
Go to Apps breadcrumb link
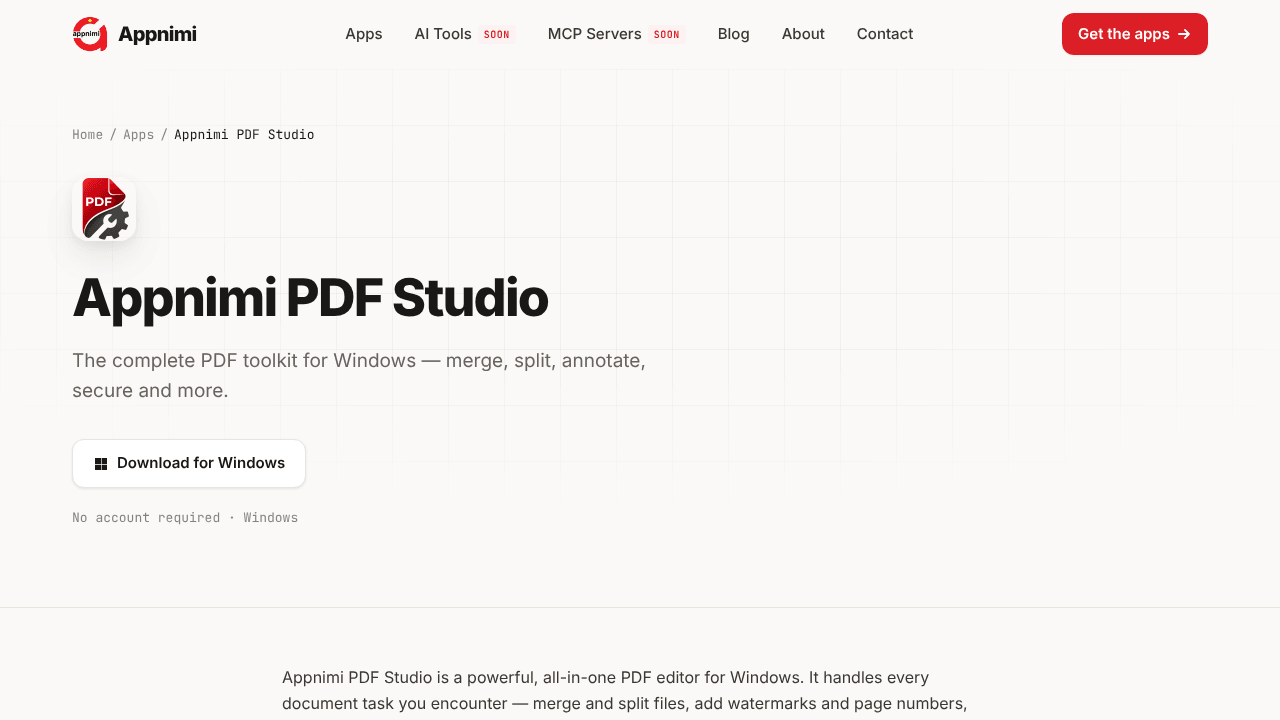point(139,135)
